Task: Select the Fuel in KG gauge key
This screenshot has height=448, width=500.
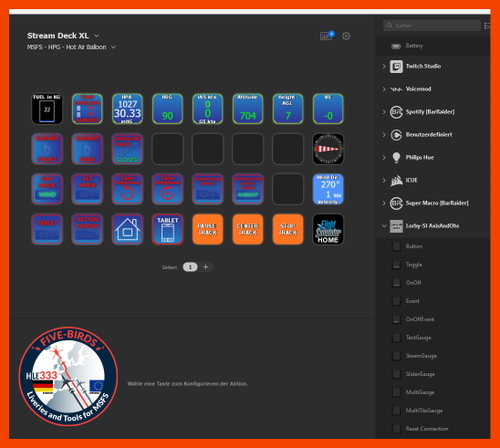Action: pyautogui.click(x=47, y=109)
